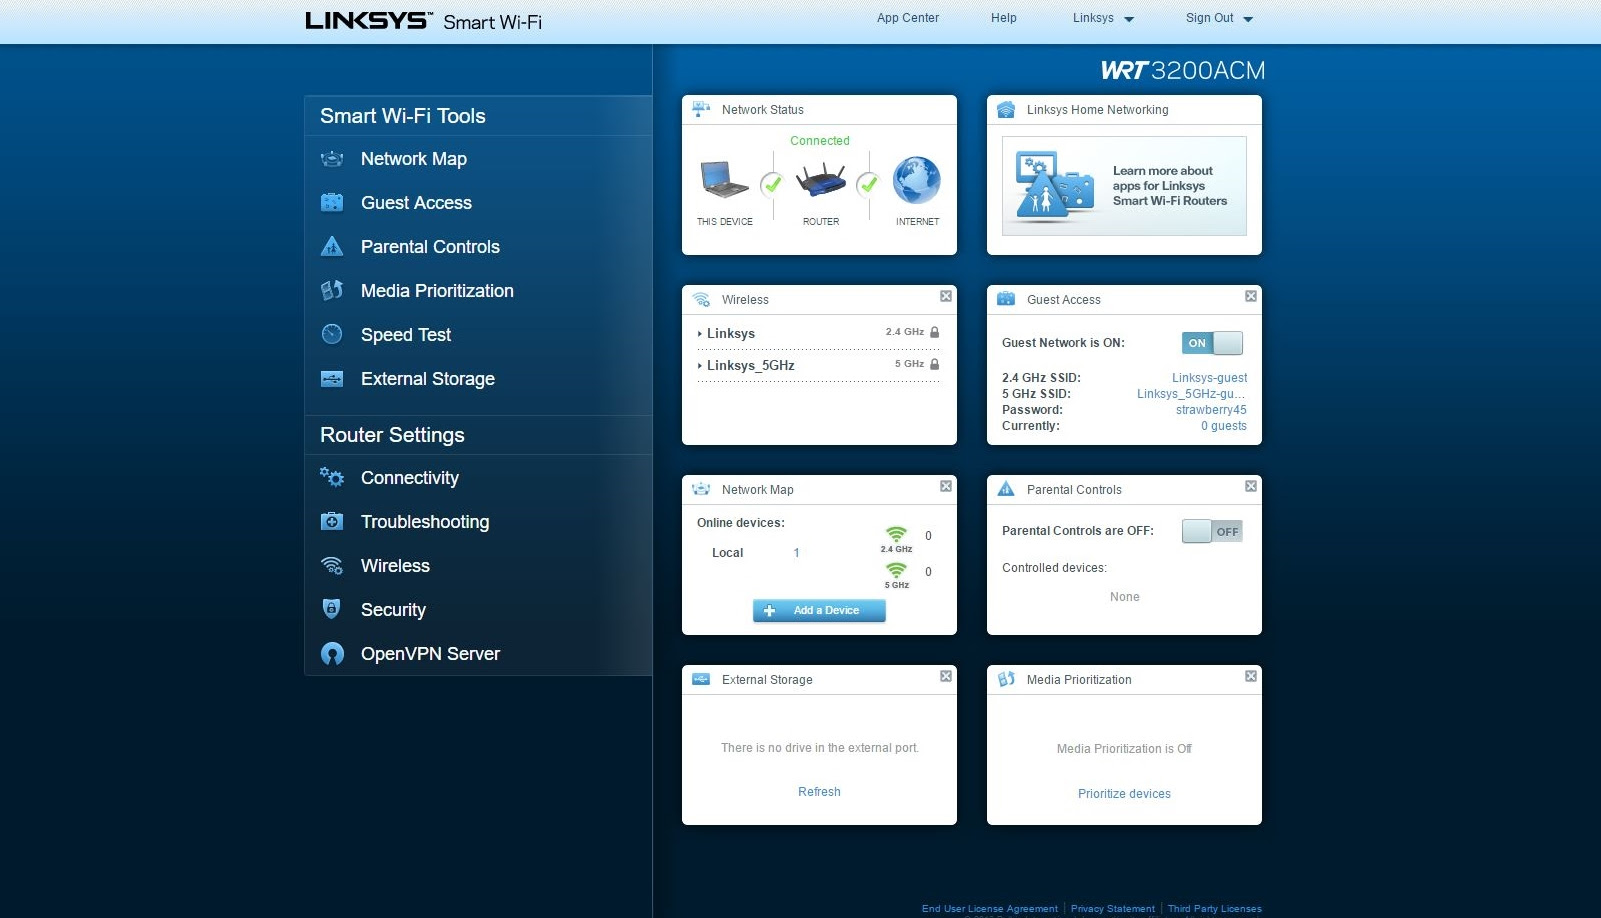The image size is (1601, 918).
Task: Close the Parental Controls widget
Action: tap(1250, 486)
